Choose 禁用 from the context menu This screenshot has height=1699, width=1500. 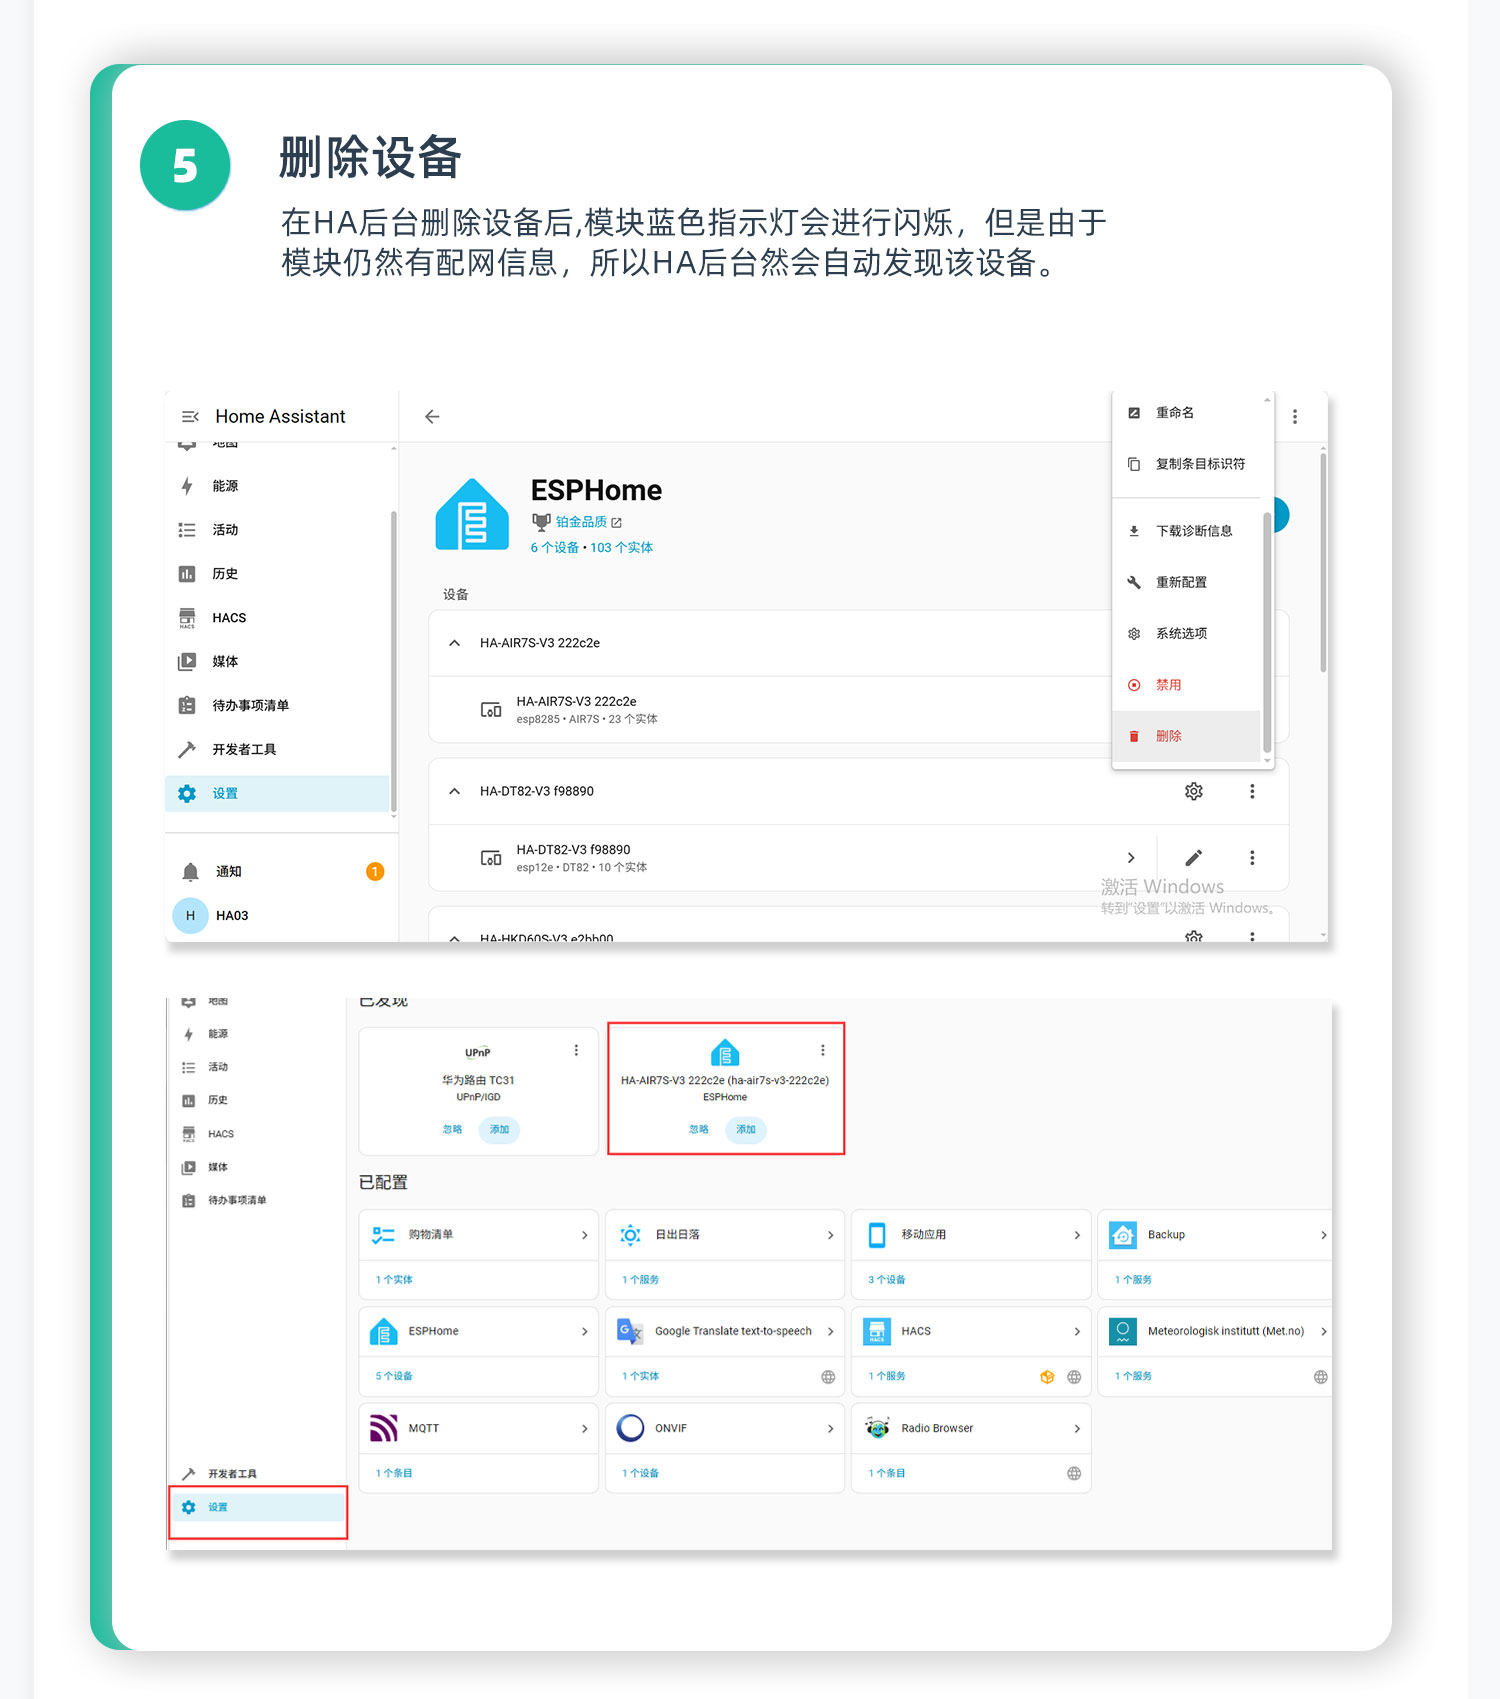pos(1187,685)
